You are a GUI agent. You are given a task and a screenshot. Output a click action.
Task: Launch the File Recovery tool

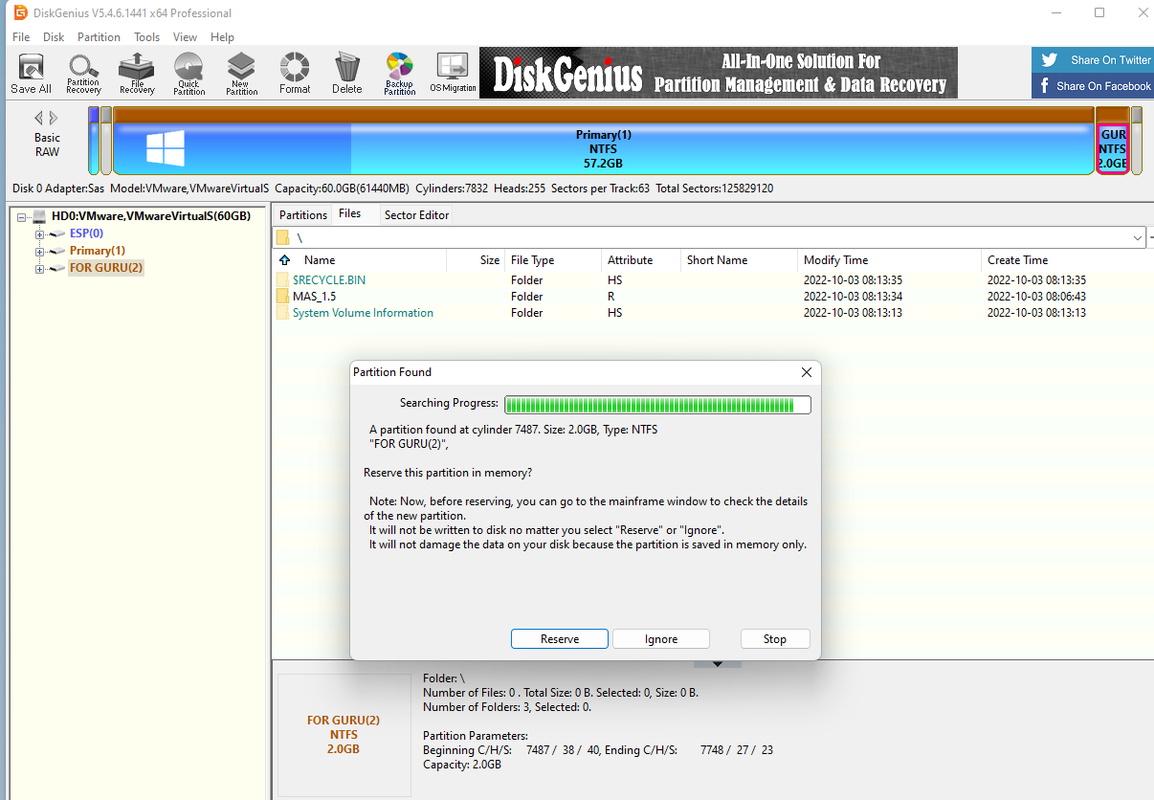(137, 74)
